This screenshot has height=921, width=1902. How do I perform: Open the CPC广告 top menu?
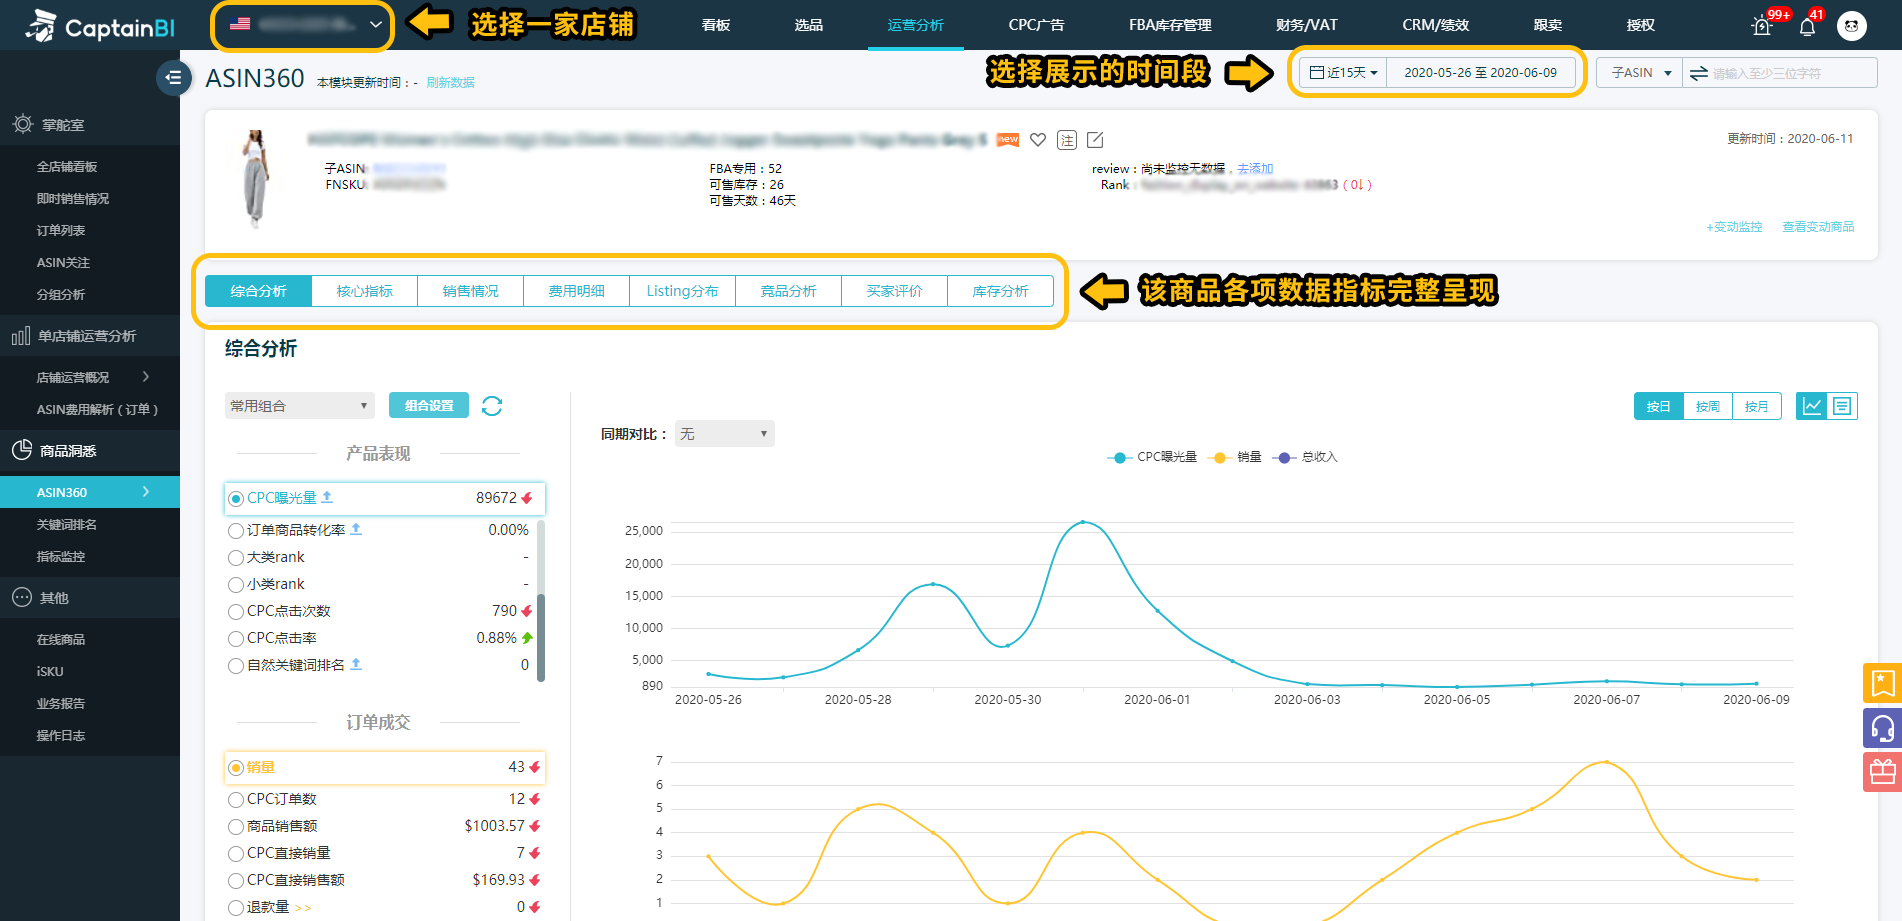click(x=1036, y=25)
